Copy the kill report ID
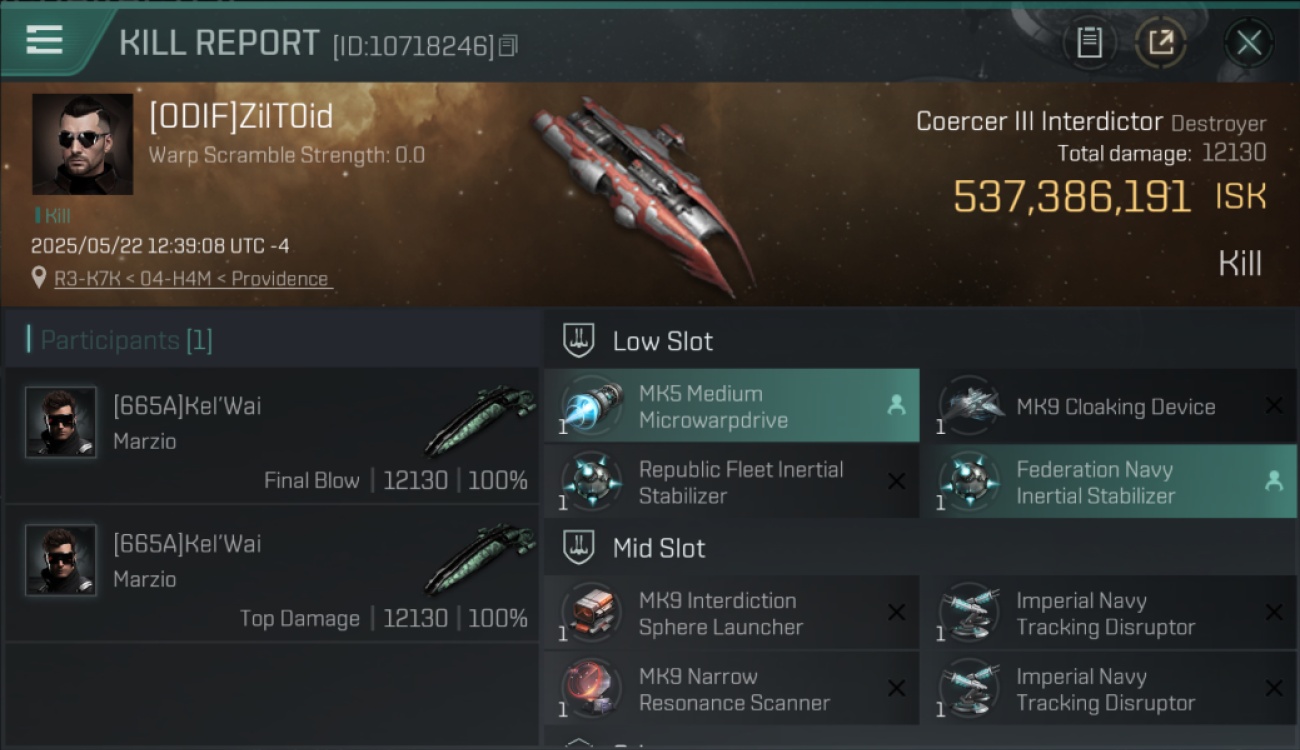1300x750 pixels. tap(508, 45)
